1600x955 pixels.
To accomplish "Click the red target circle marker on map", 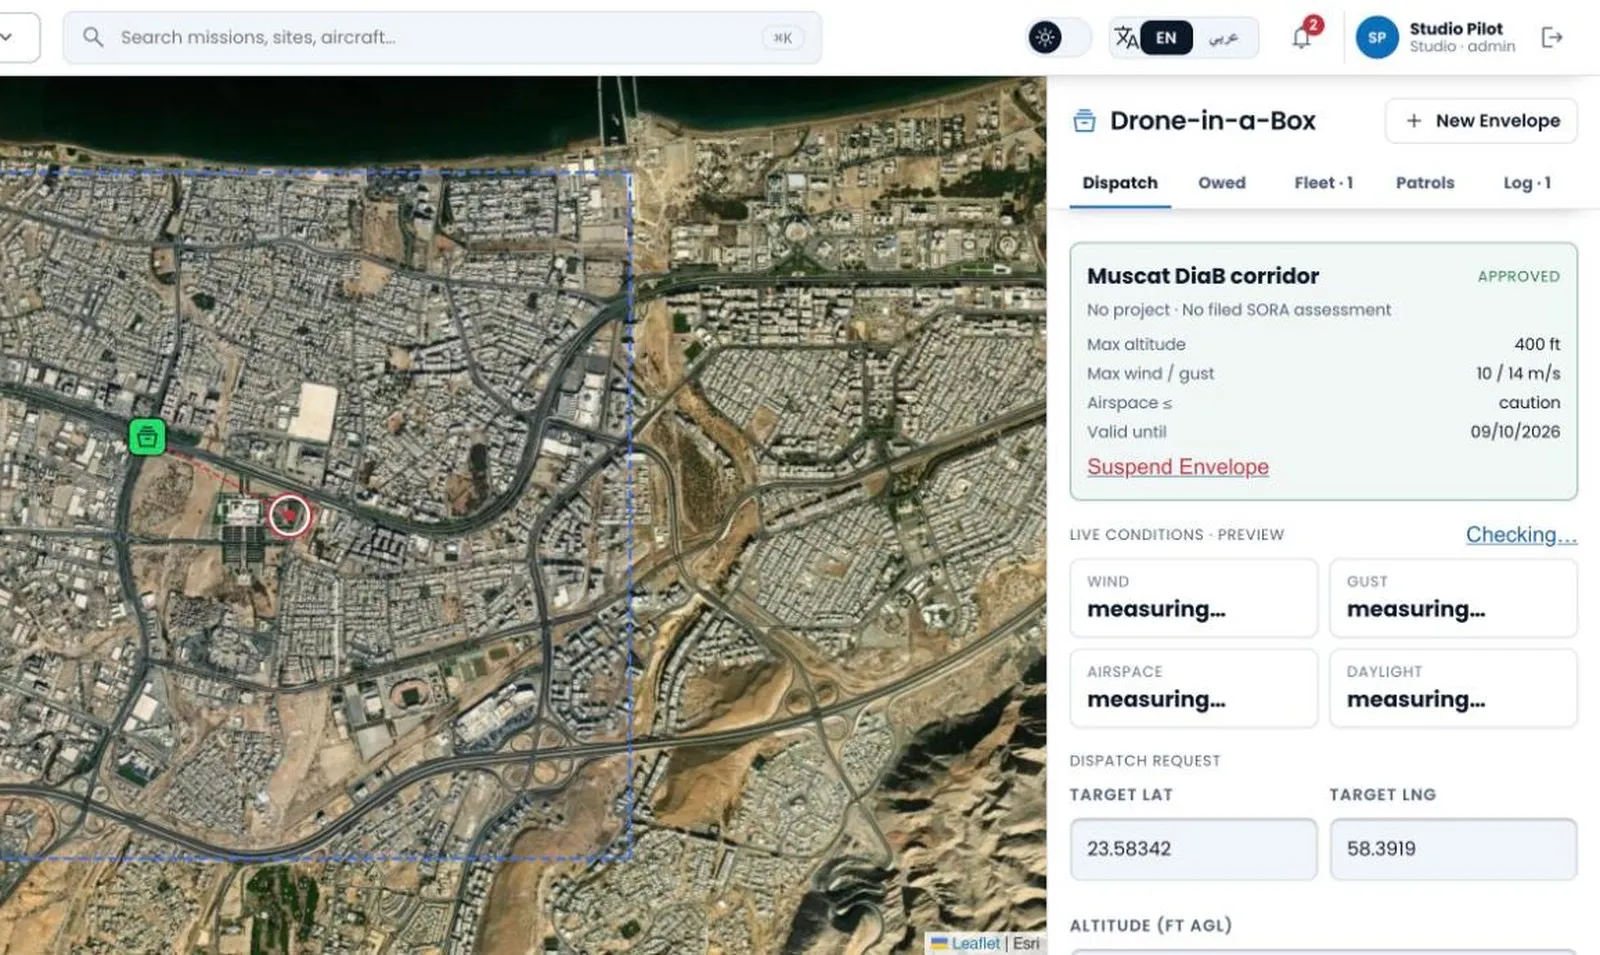I will pyautogui.click(x=289, y=515).
